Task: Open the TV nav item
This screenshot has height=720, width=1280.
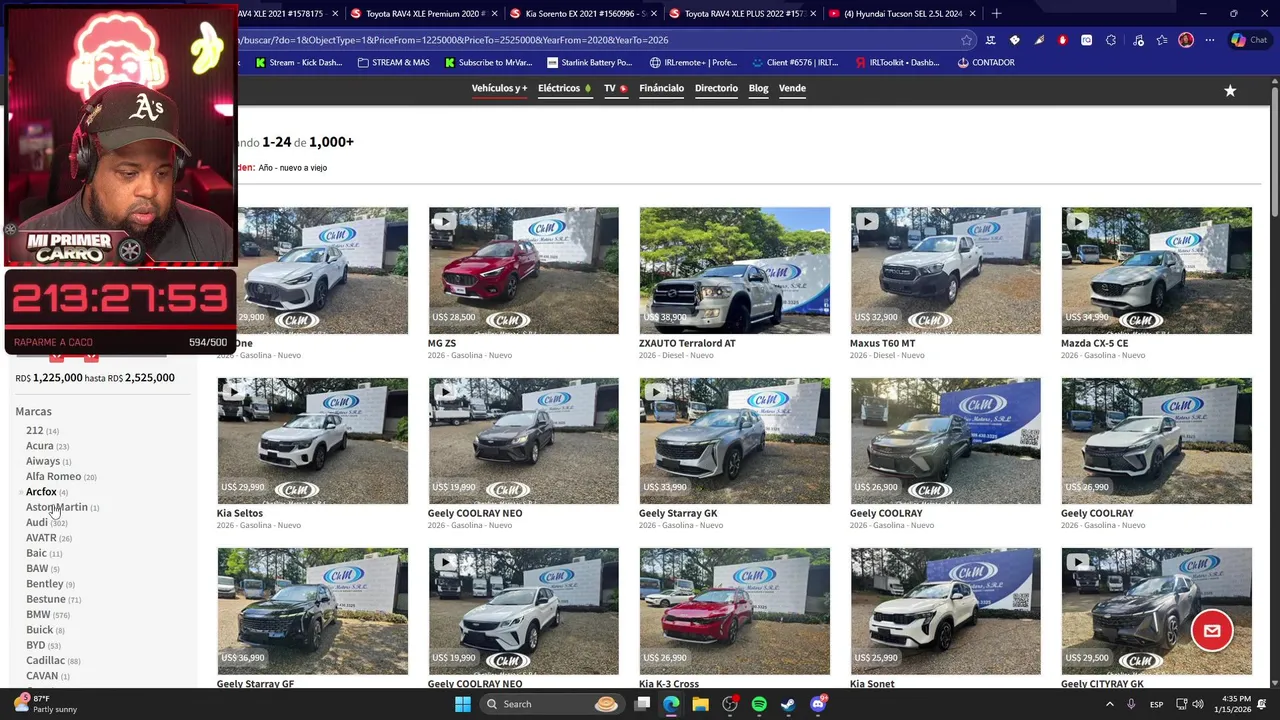Action: click(615, 88)
